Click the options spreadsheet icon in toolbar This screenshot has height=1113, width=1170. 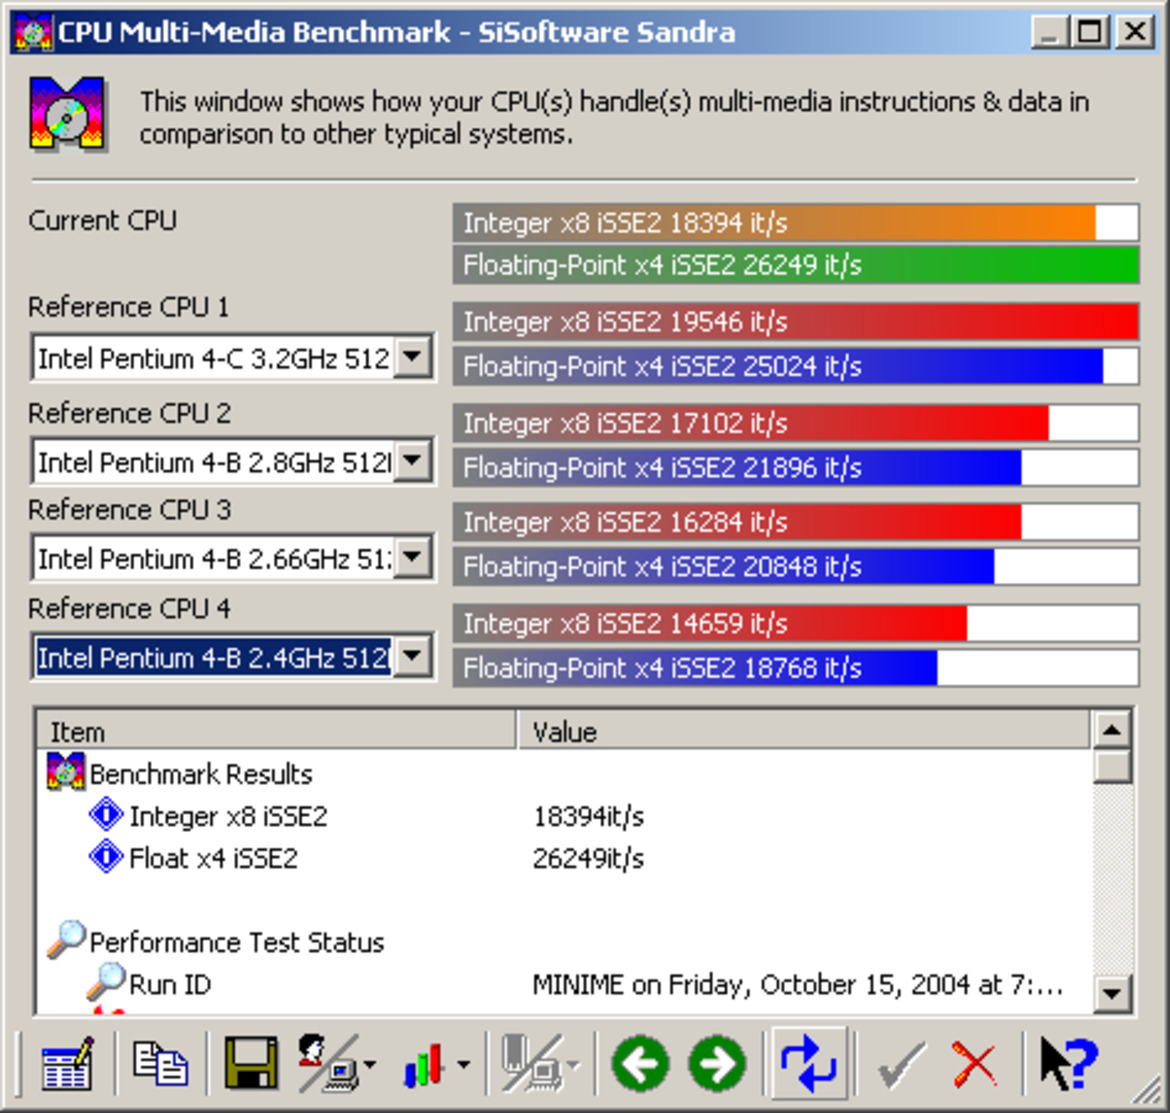67,1063
